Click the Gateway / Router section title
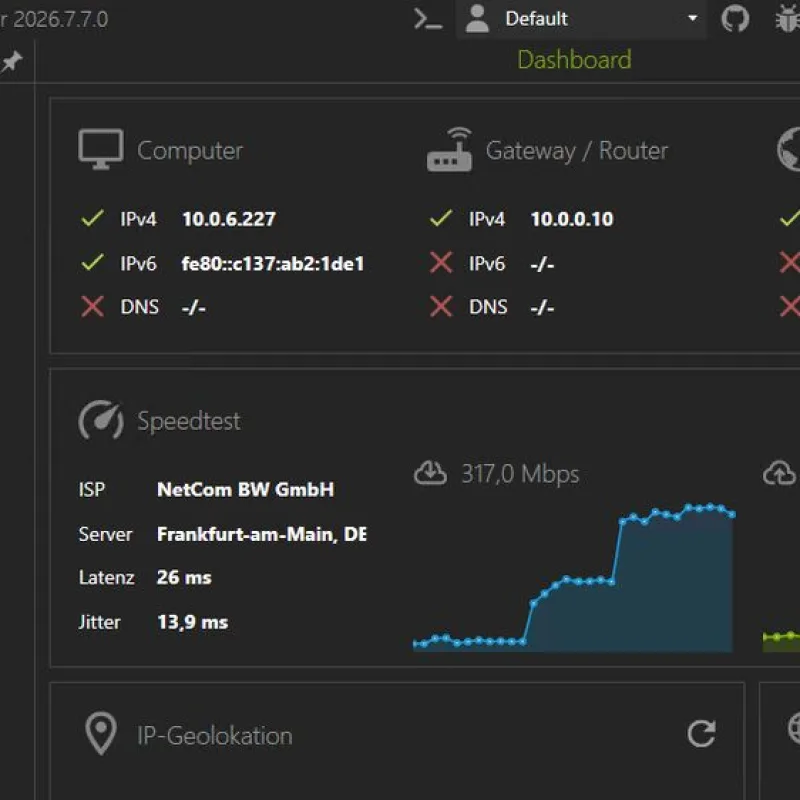This screenshot has height=800, width=800. point(577,151)
